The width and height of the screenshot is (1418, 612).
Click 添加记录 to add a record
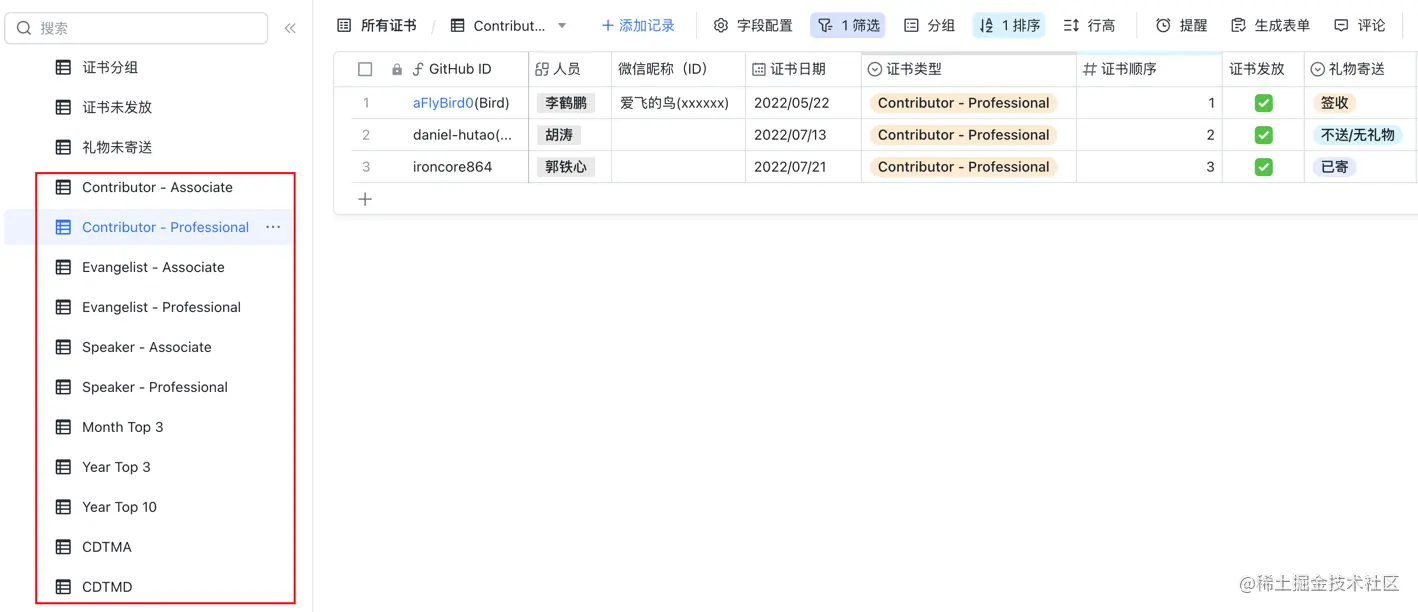coord(638,25)
